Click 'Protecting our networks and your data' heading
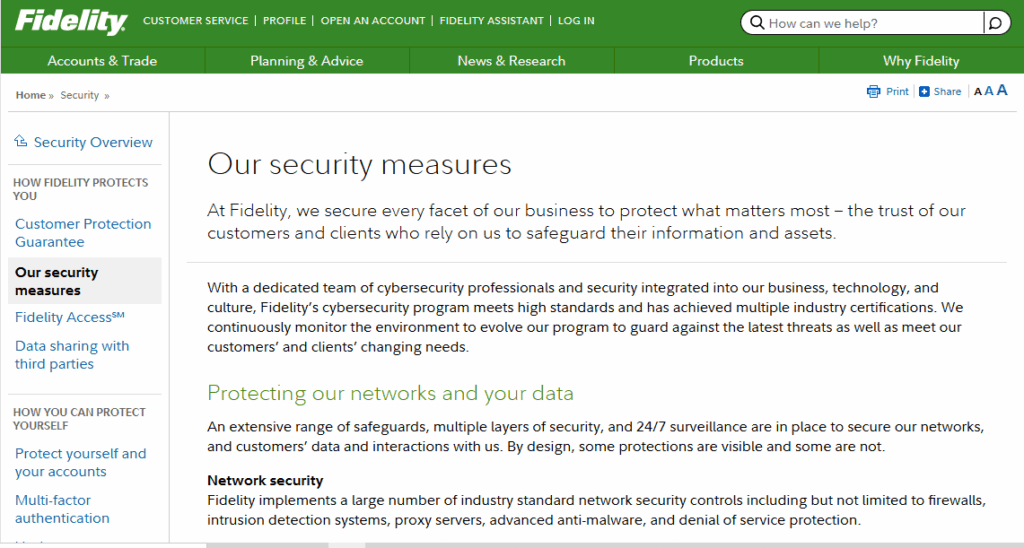Screen dimensions: 1024x548 tap(390, 393)
